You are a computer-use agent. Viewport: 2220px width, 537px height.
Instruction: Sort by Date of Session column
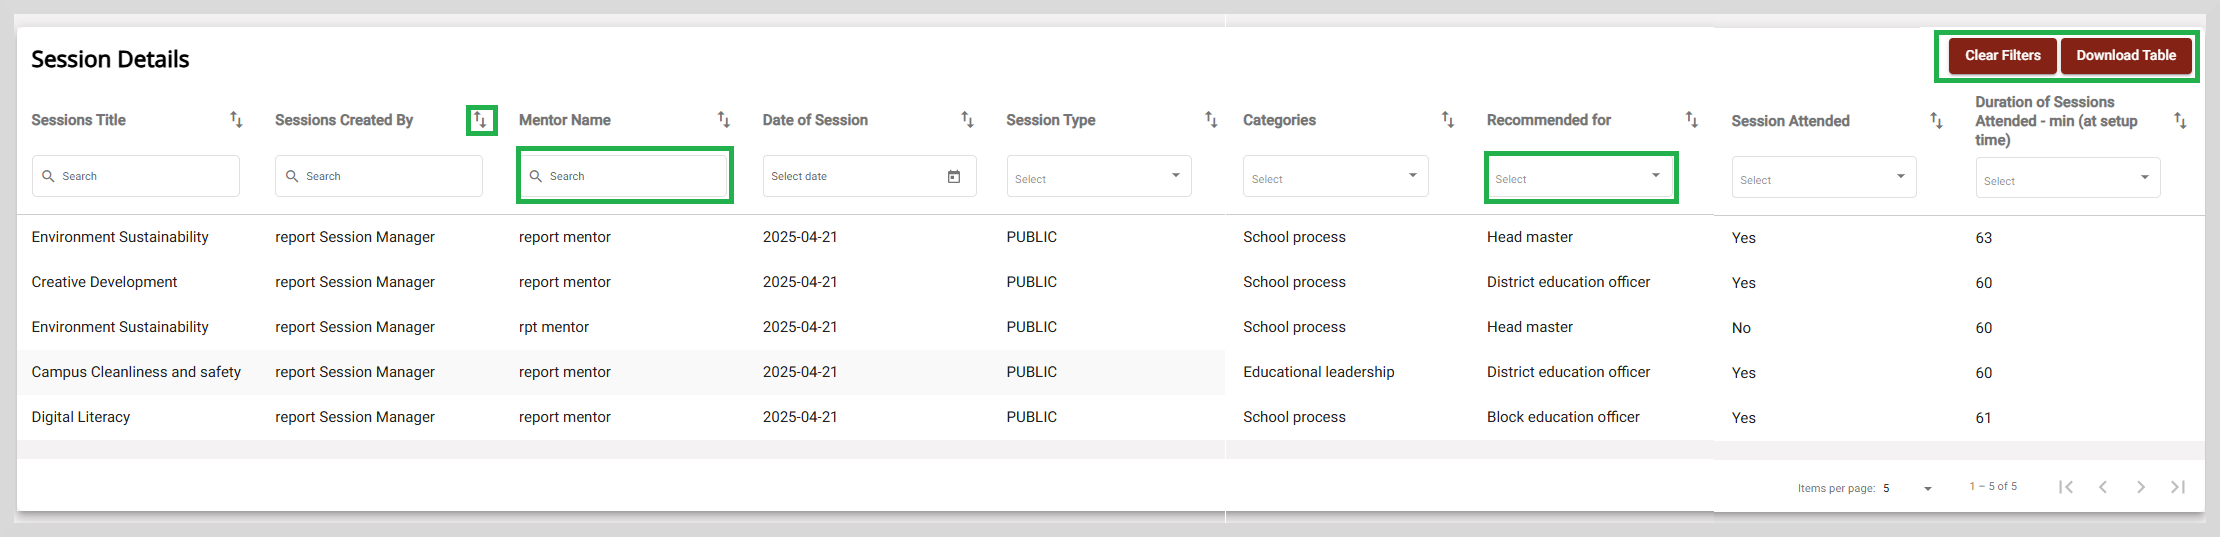[x=967, y=120]
